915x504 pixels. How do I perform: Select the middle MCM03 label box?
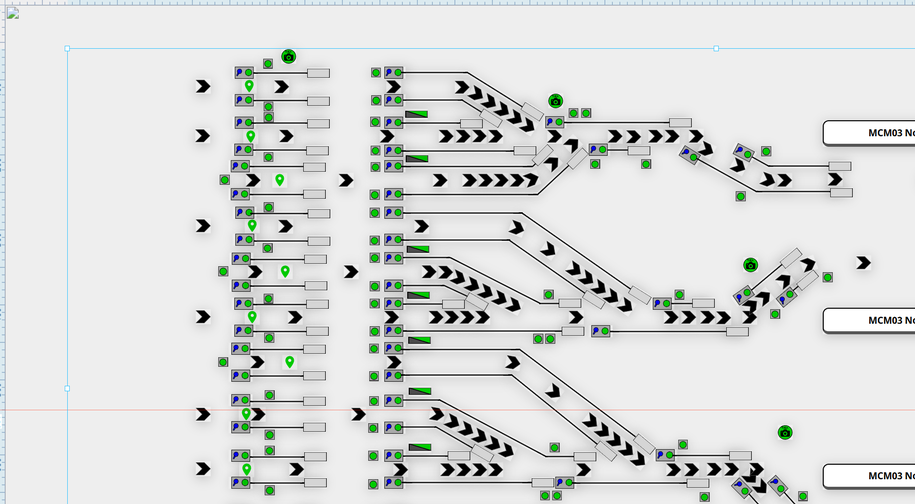tap(869, 320)
